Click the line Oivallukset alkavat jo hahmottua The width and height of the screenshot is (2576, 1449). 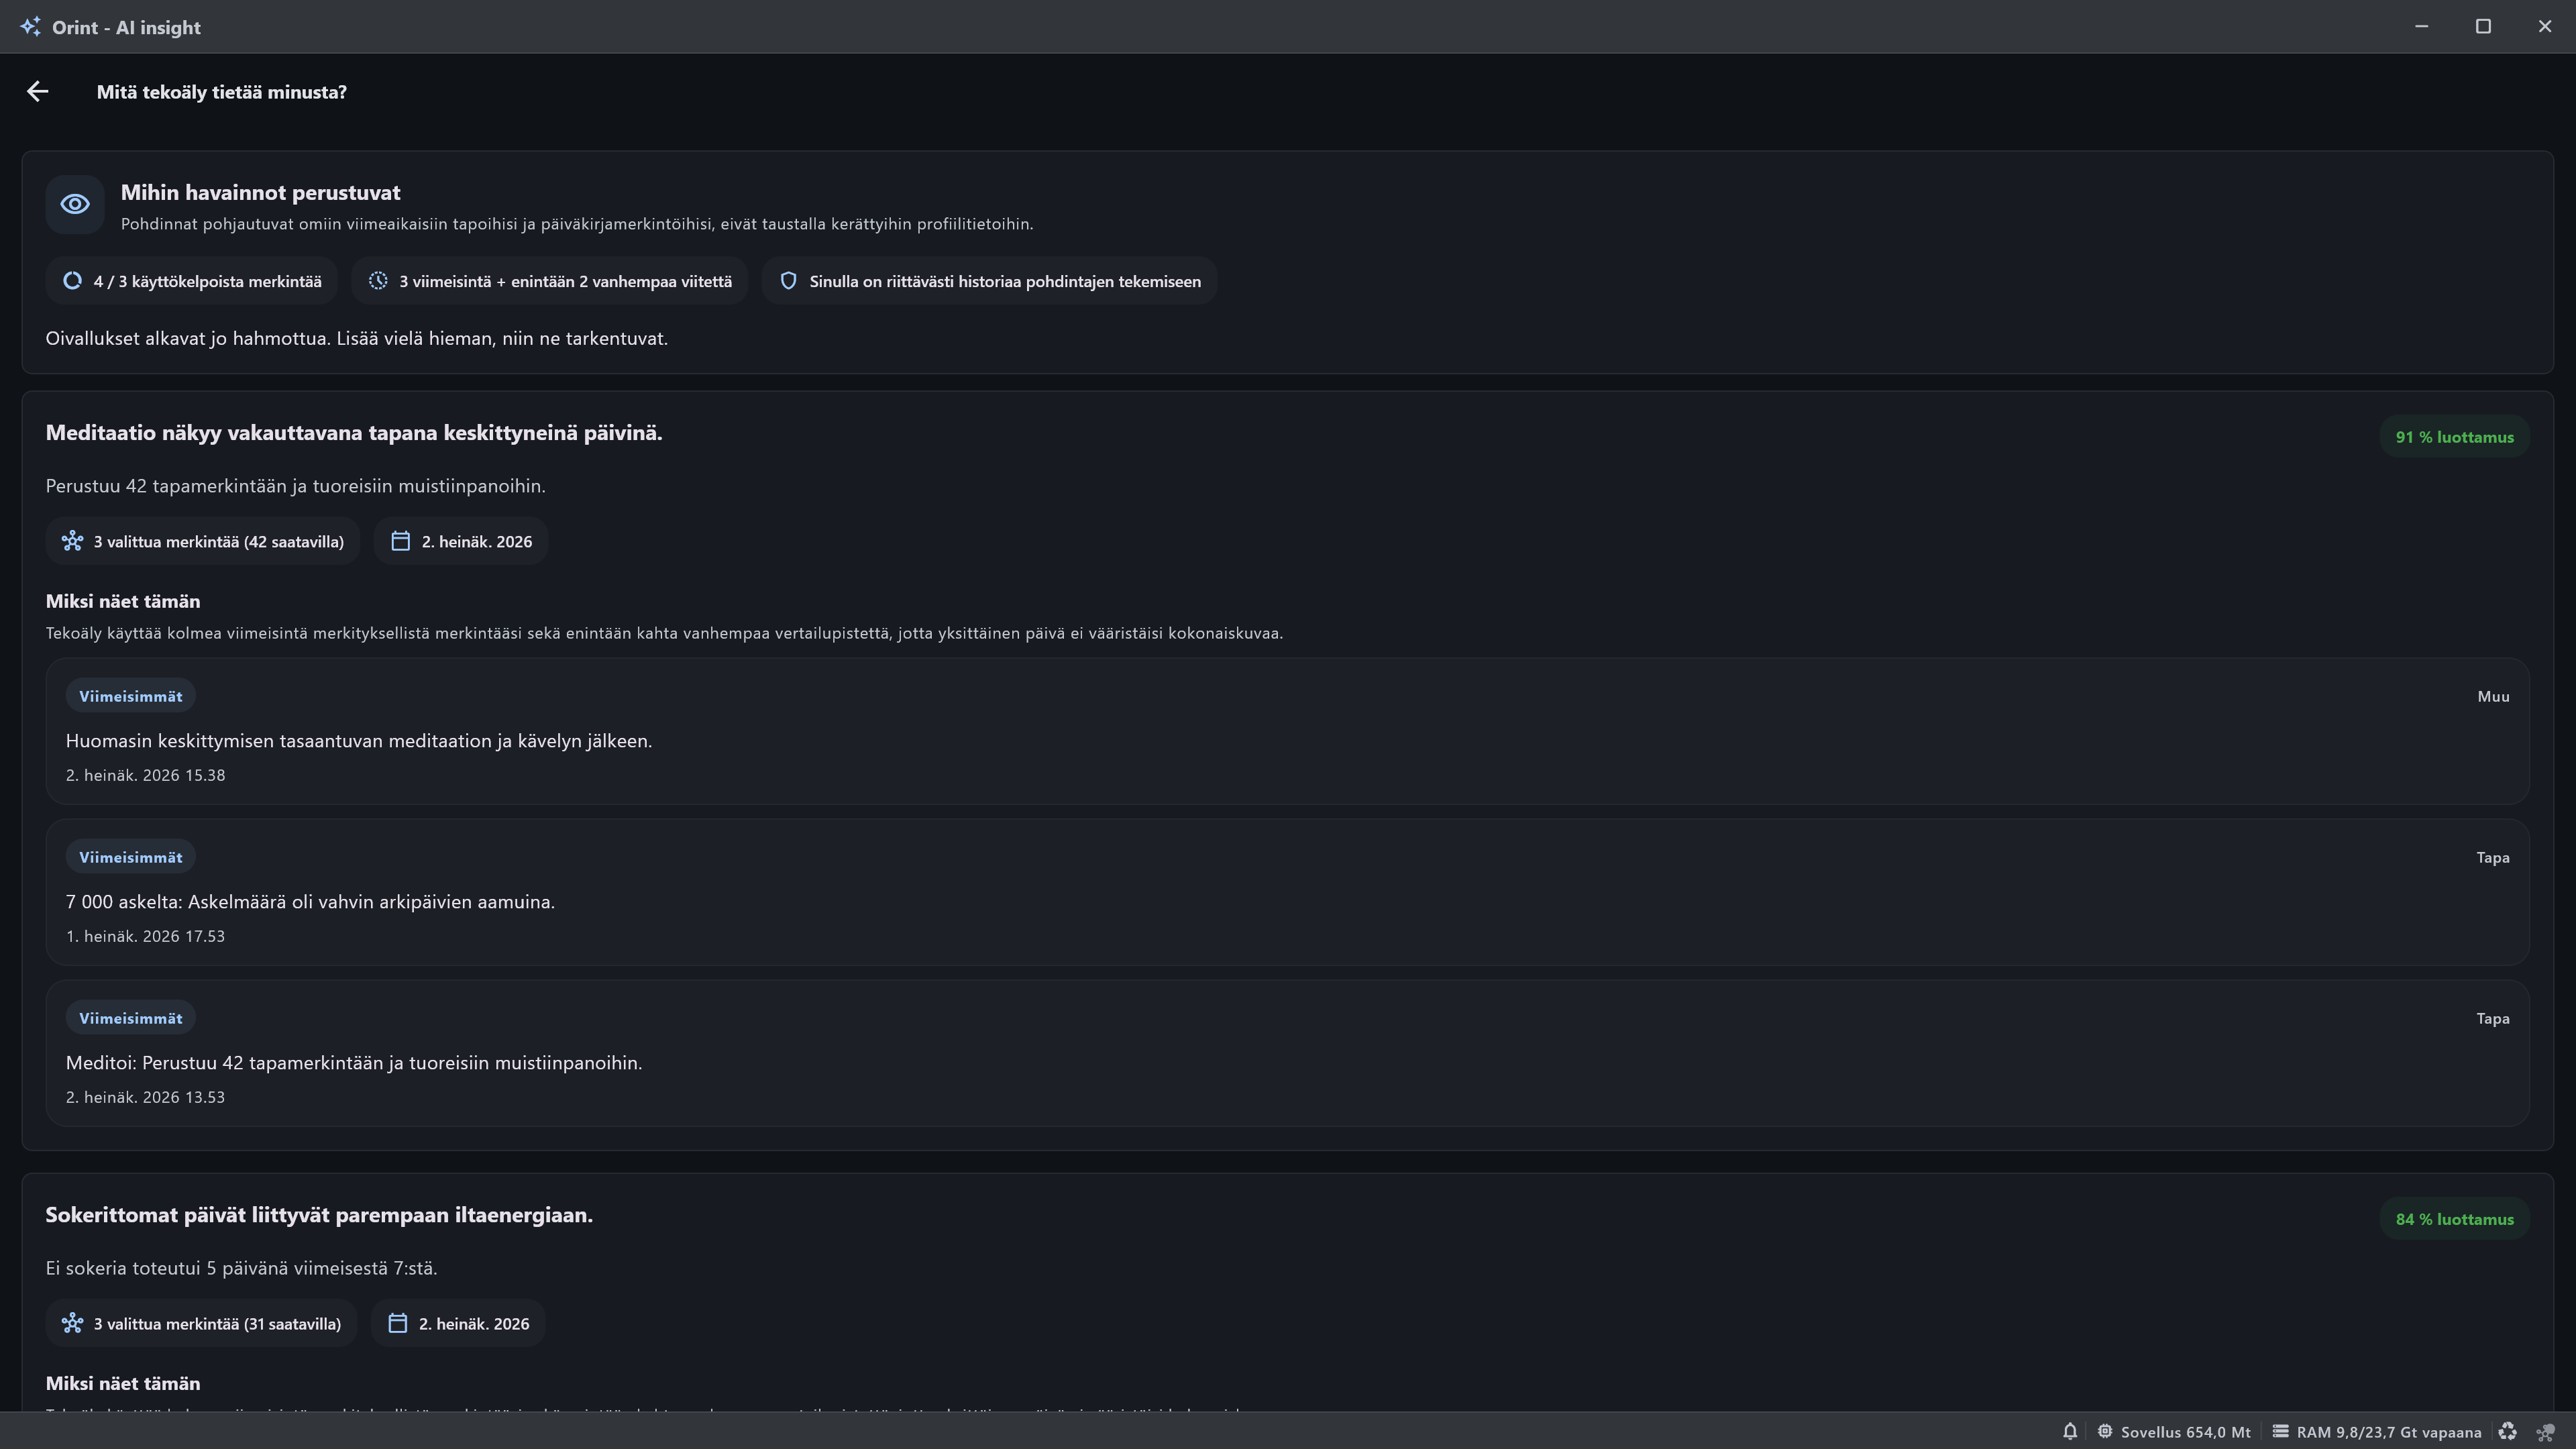point(357,338)
